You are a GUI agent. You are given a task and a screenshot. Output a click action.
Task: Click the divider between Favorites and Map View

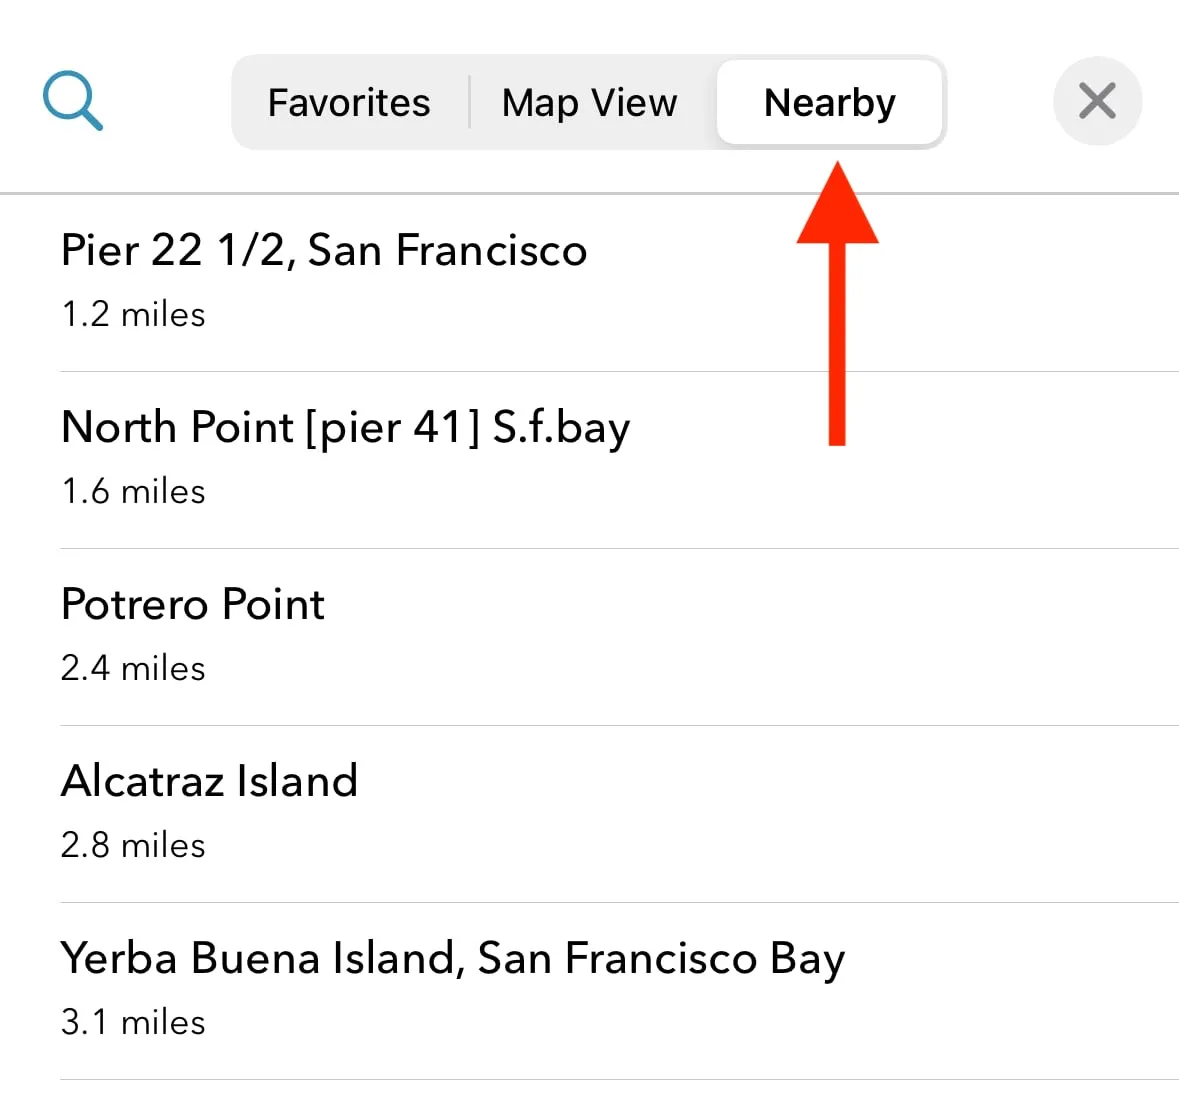tap(469, 103)
